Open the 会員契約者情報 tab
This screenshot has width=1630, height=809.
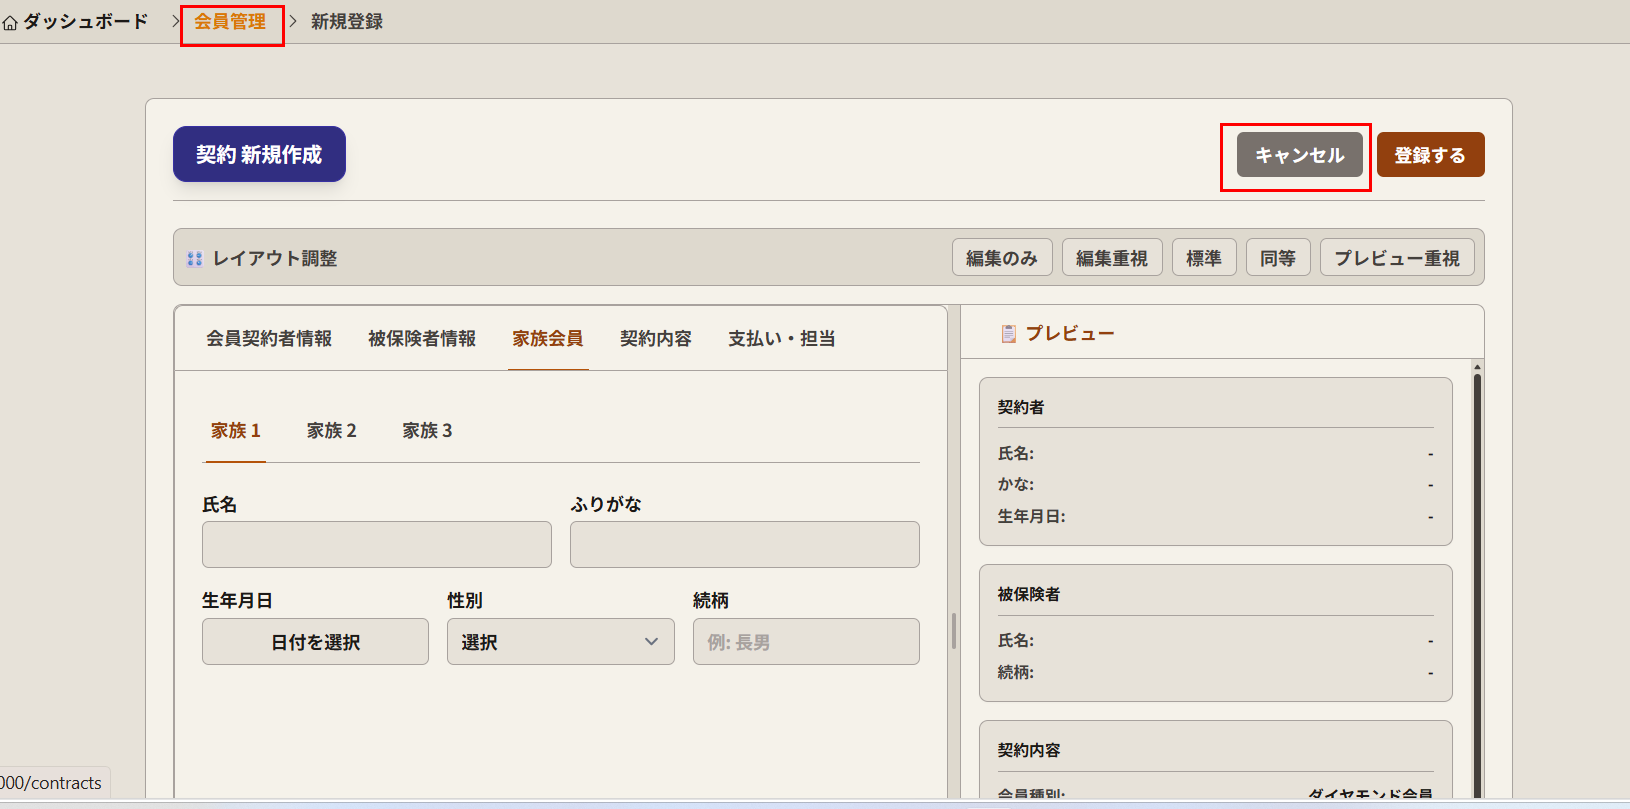(269, 339)
